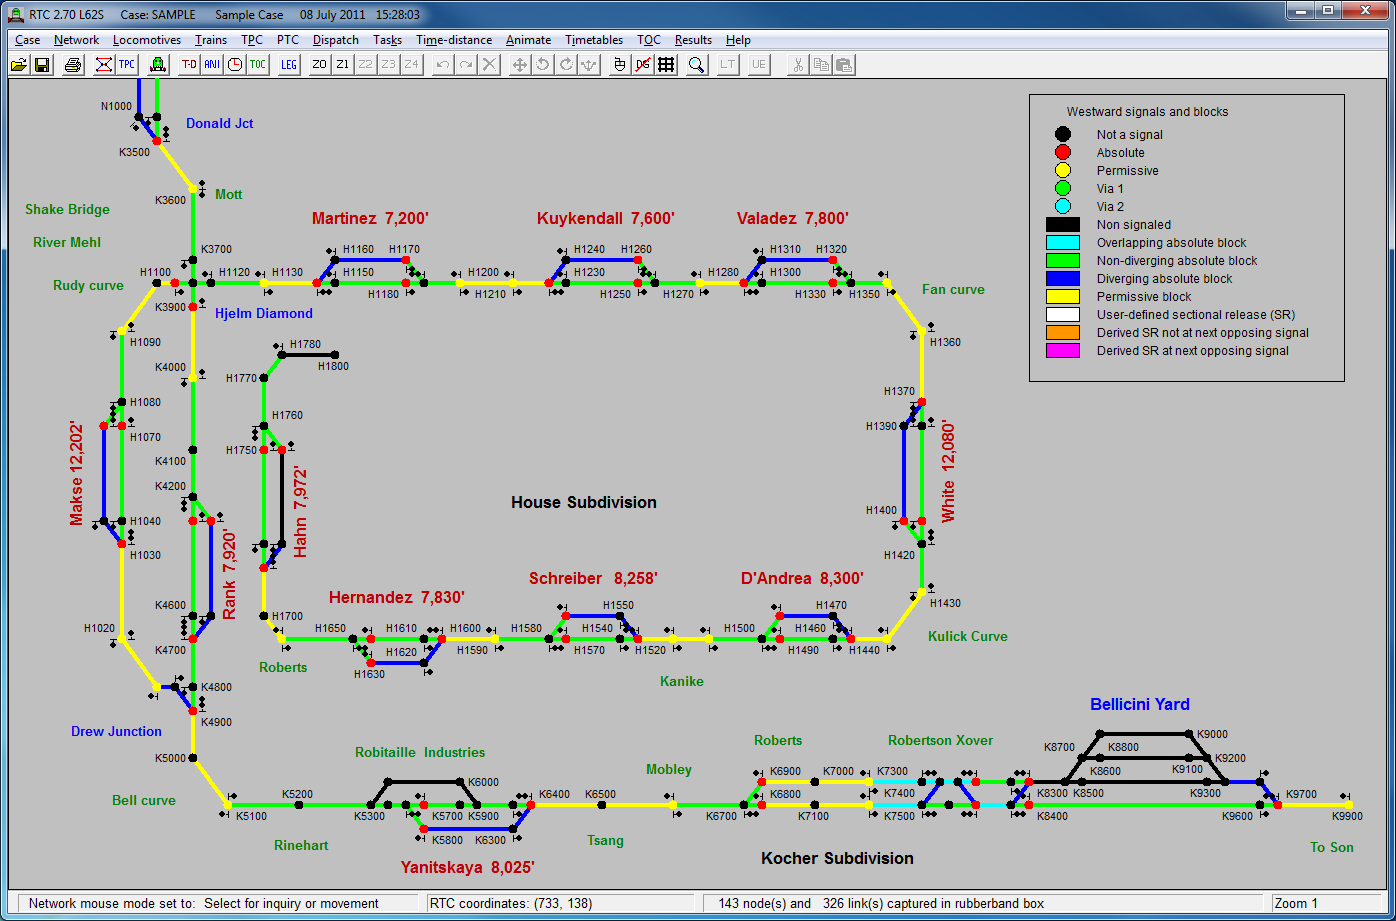This screenshot has height=921, width=1396.
Task: Toggle the grid display icon
Action: [x=666, y=65]
